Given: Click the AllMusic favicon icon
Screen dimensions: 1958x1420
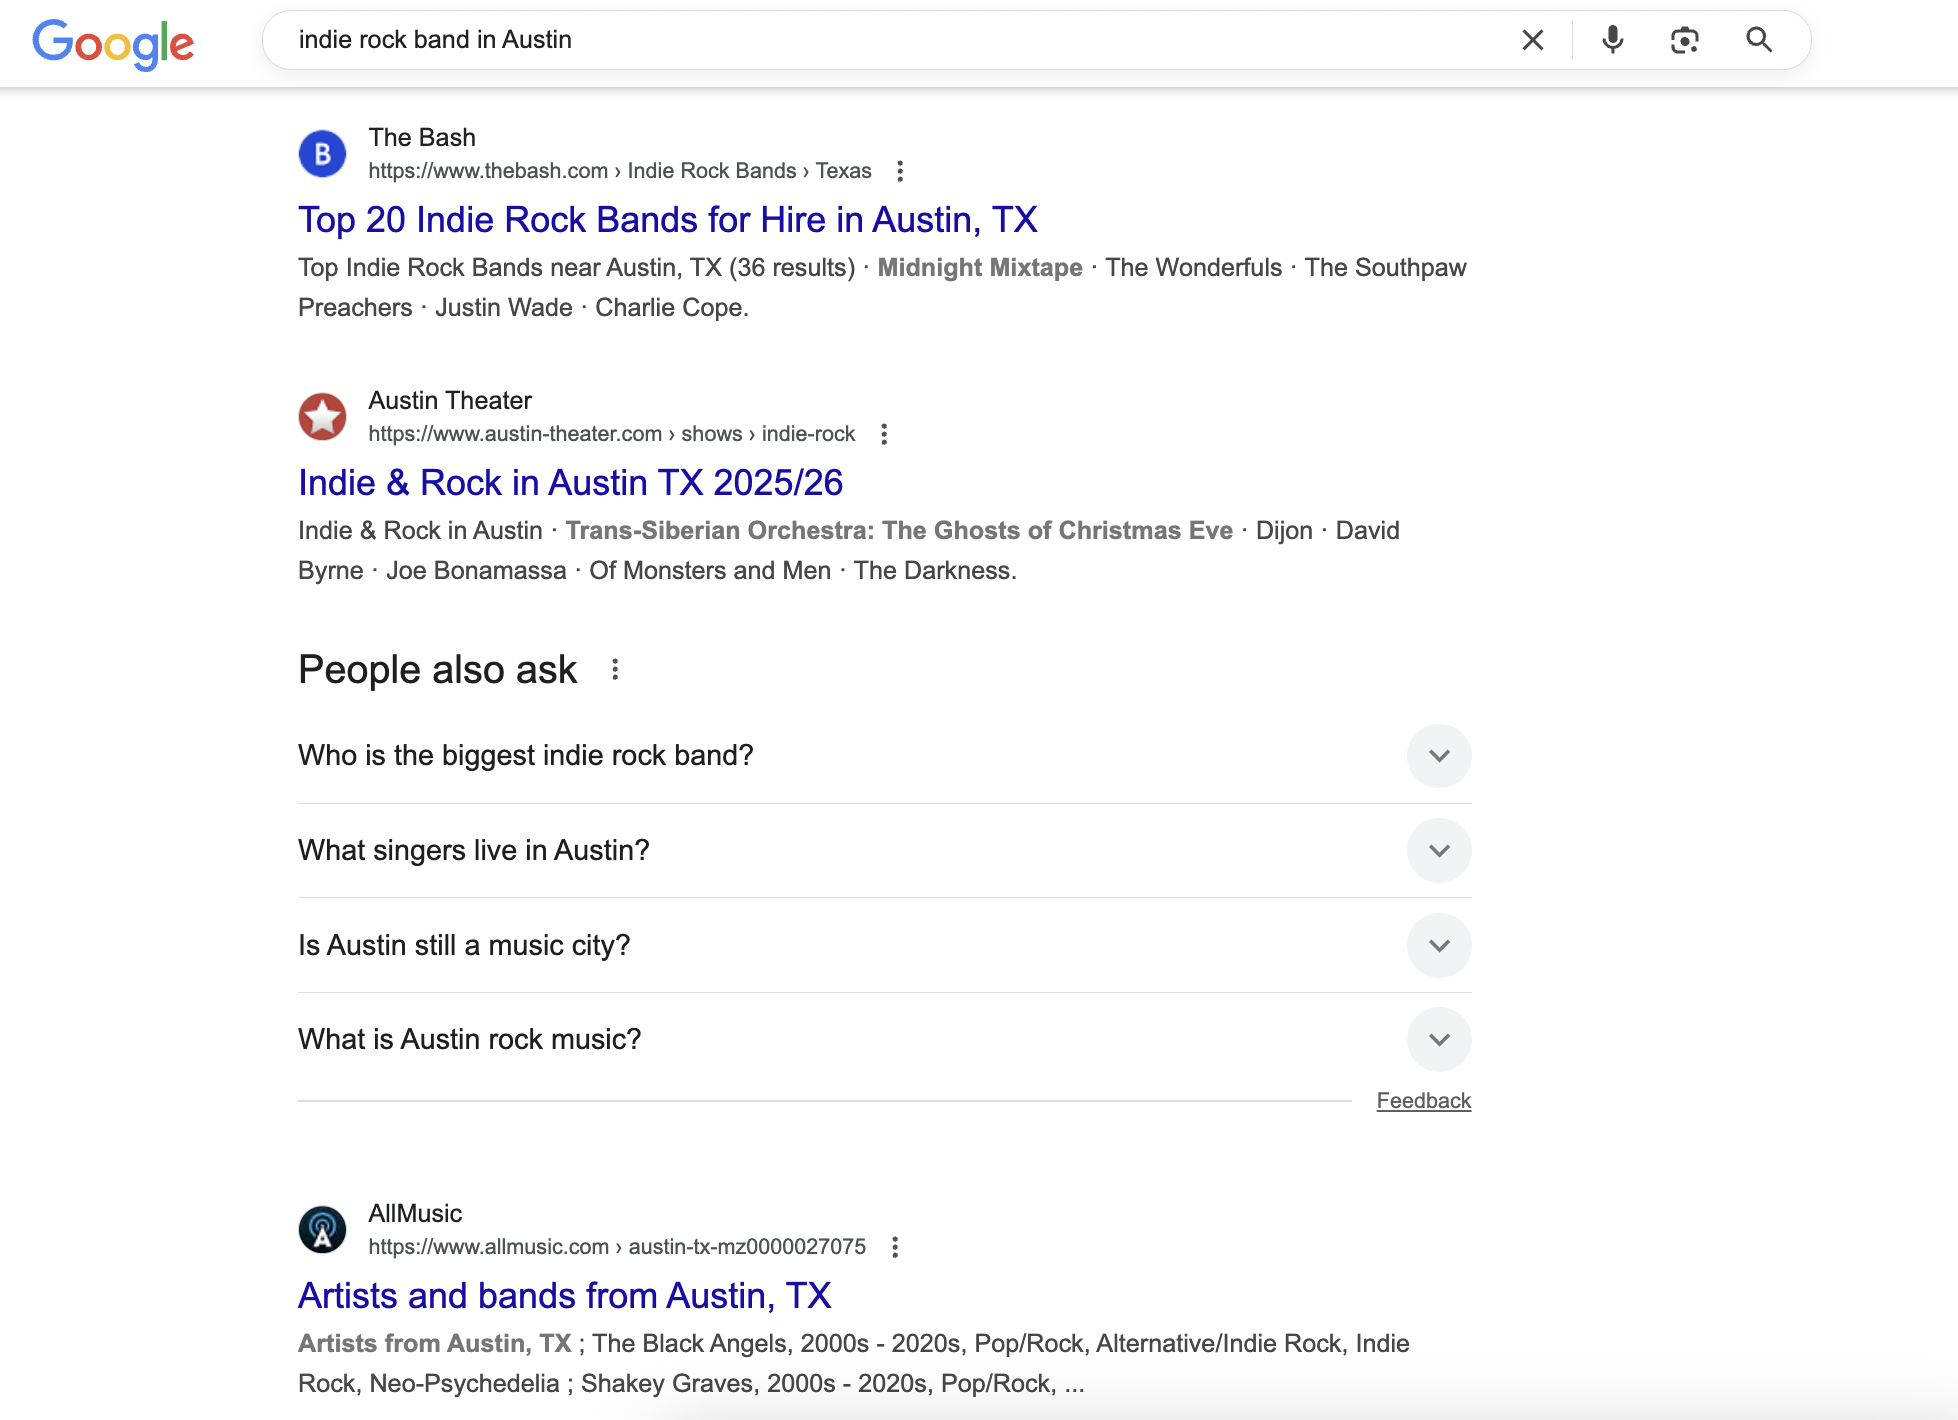Looking at the screenshot, I should 322,1230.
